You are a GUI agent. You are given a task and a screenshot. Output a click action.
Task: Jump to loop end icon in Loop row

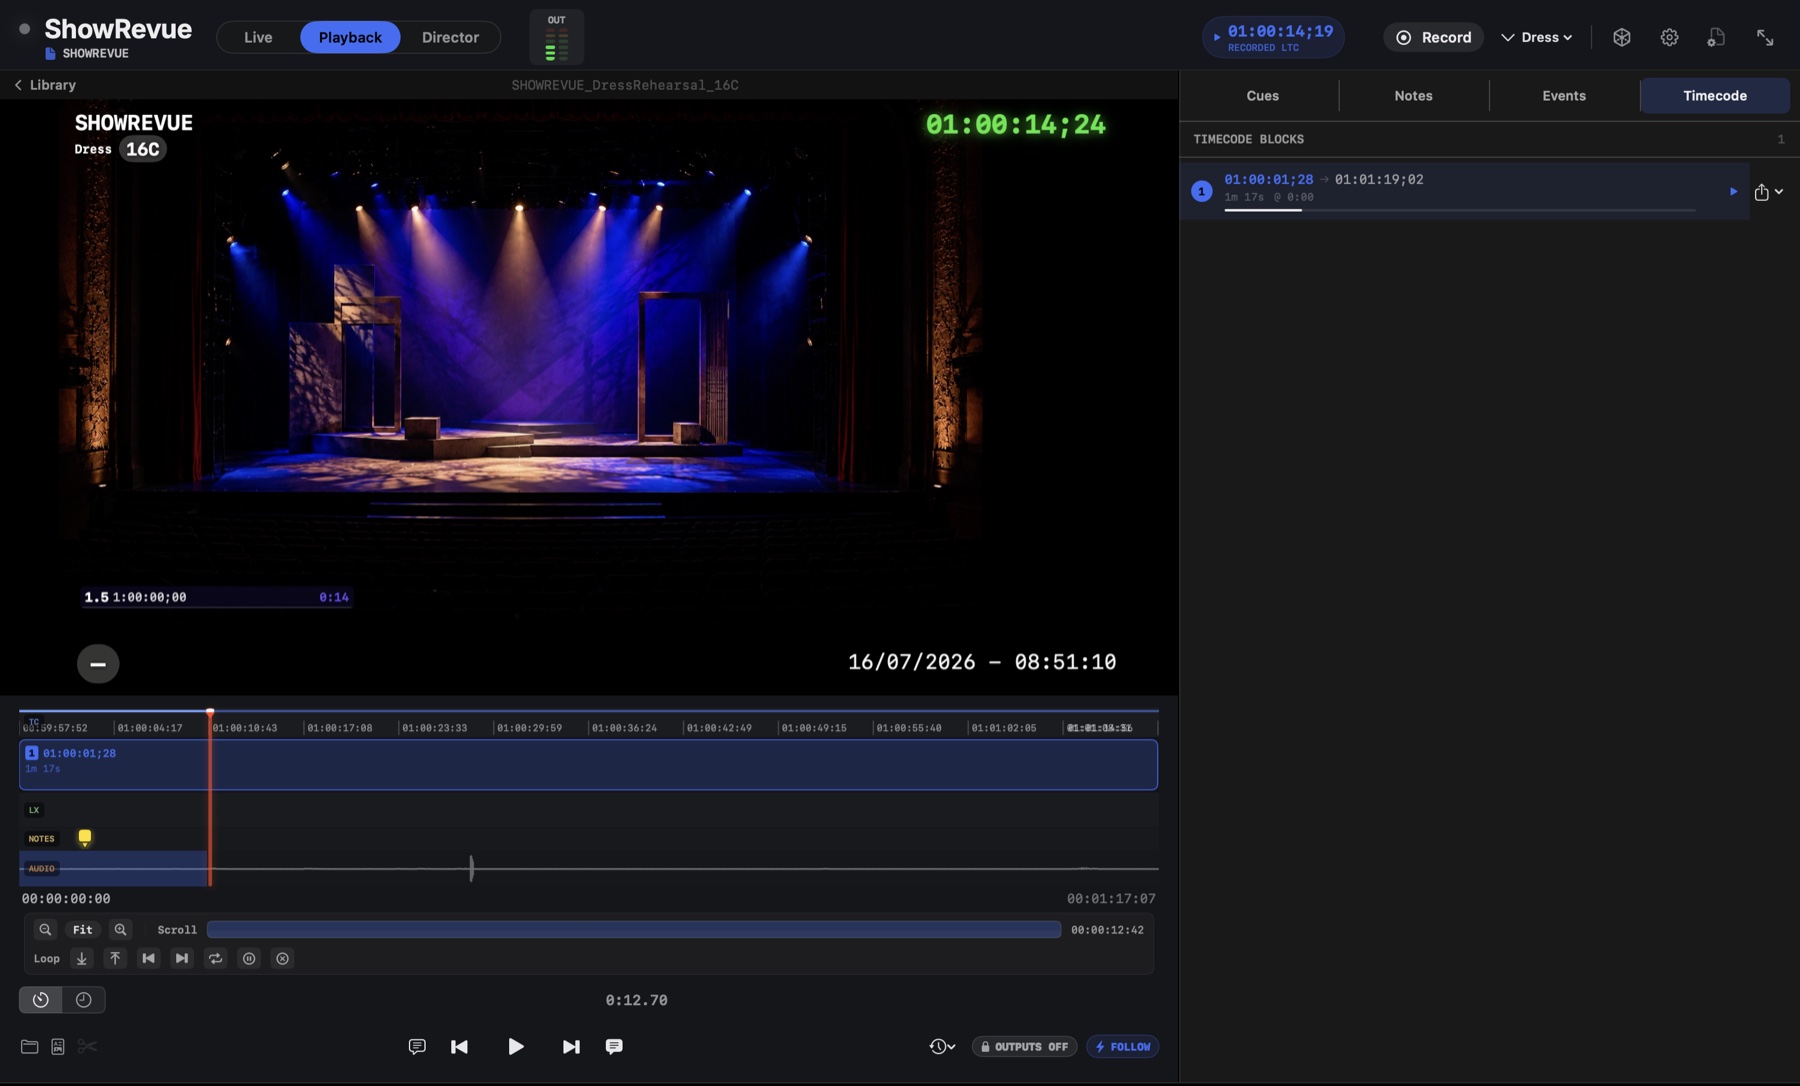pyautogui.click(x=182, y=959)
